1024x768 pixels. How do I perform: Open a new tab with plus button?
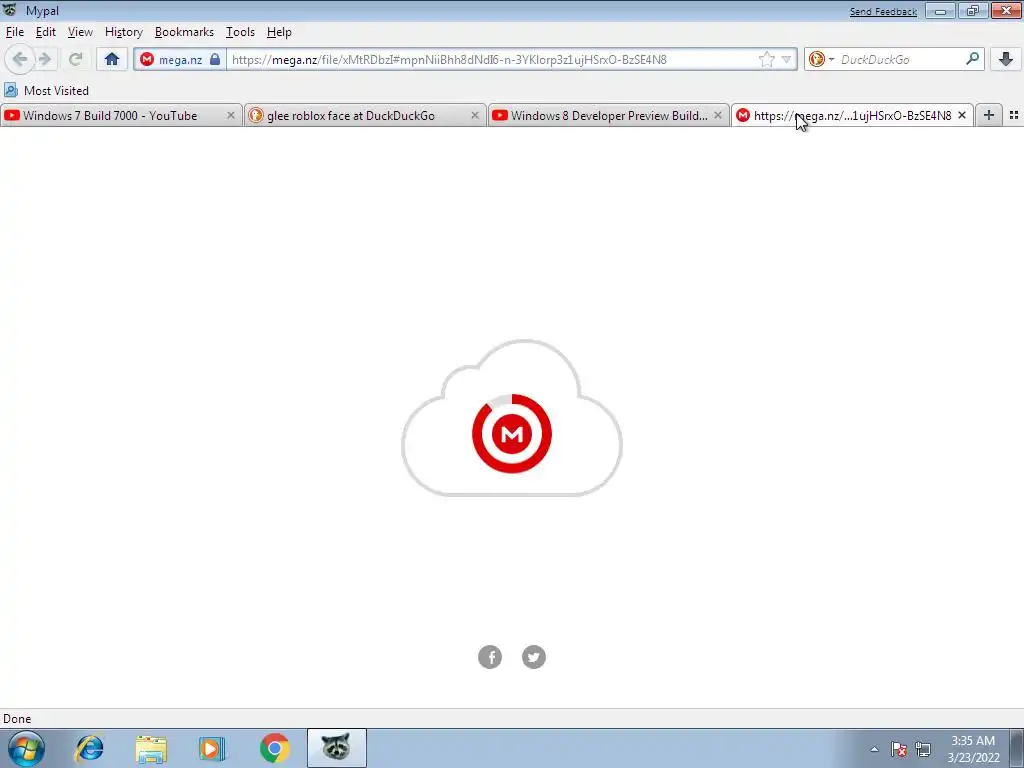(x=989, y=115)
